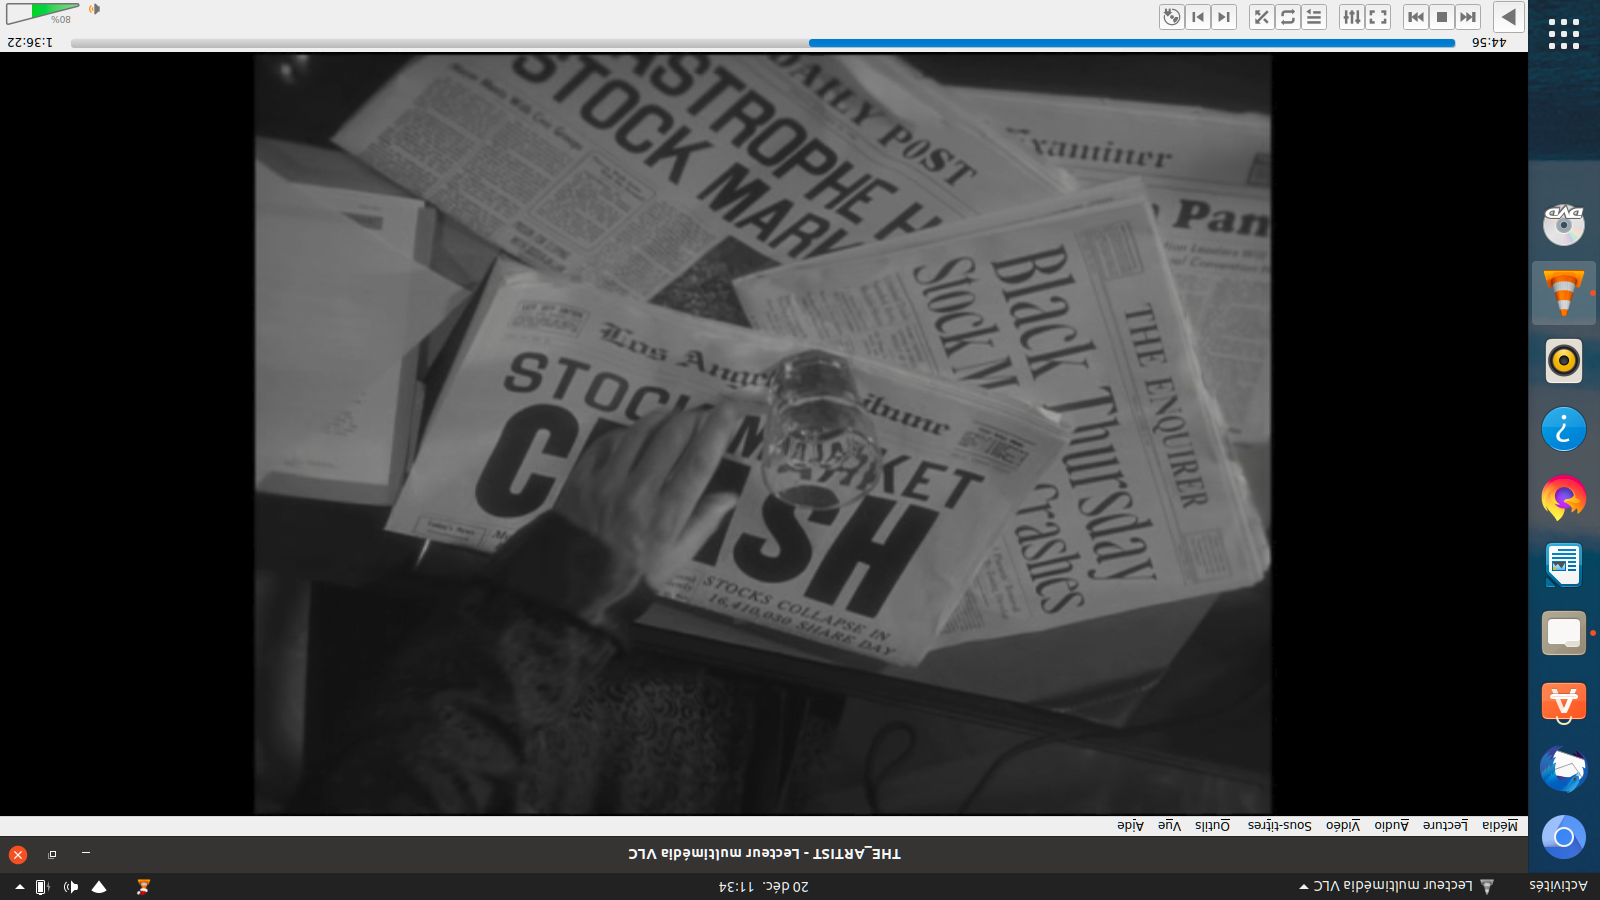This screenshot has height=900, width=1600.
Task: Click the playback seek progress bar
Action: (762, 43)
